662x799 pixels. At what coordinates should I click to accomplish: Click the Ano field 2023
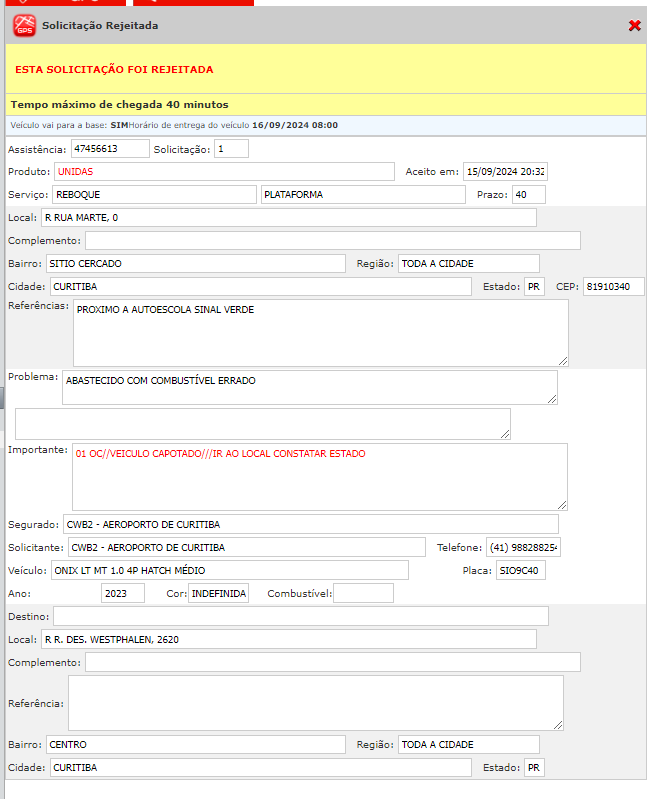(x=123, y=593)
